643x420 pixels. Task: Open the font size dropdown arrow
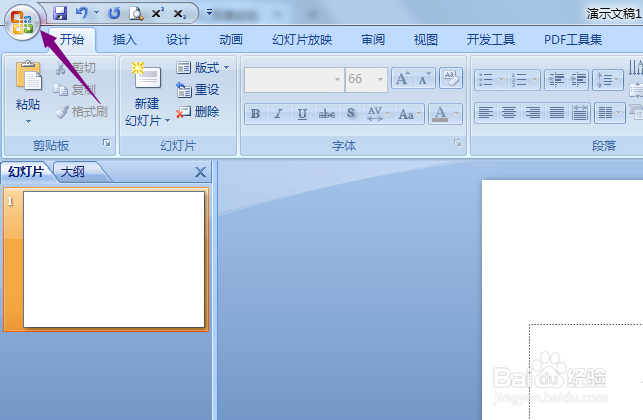coord(380,79)
